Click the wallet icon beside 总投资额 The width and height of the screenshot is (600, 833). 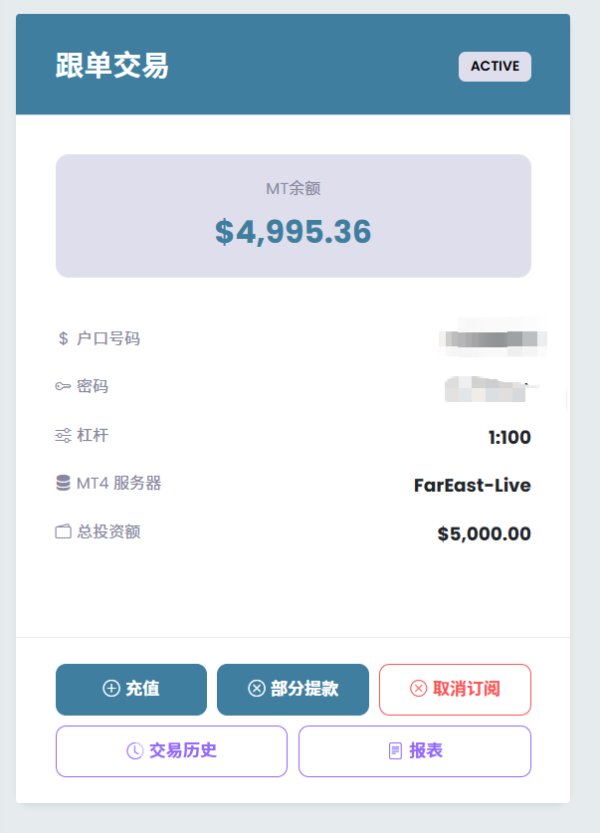tap(63, 532)
